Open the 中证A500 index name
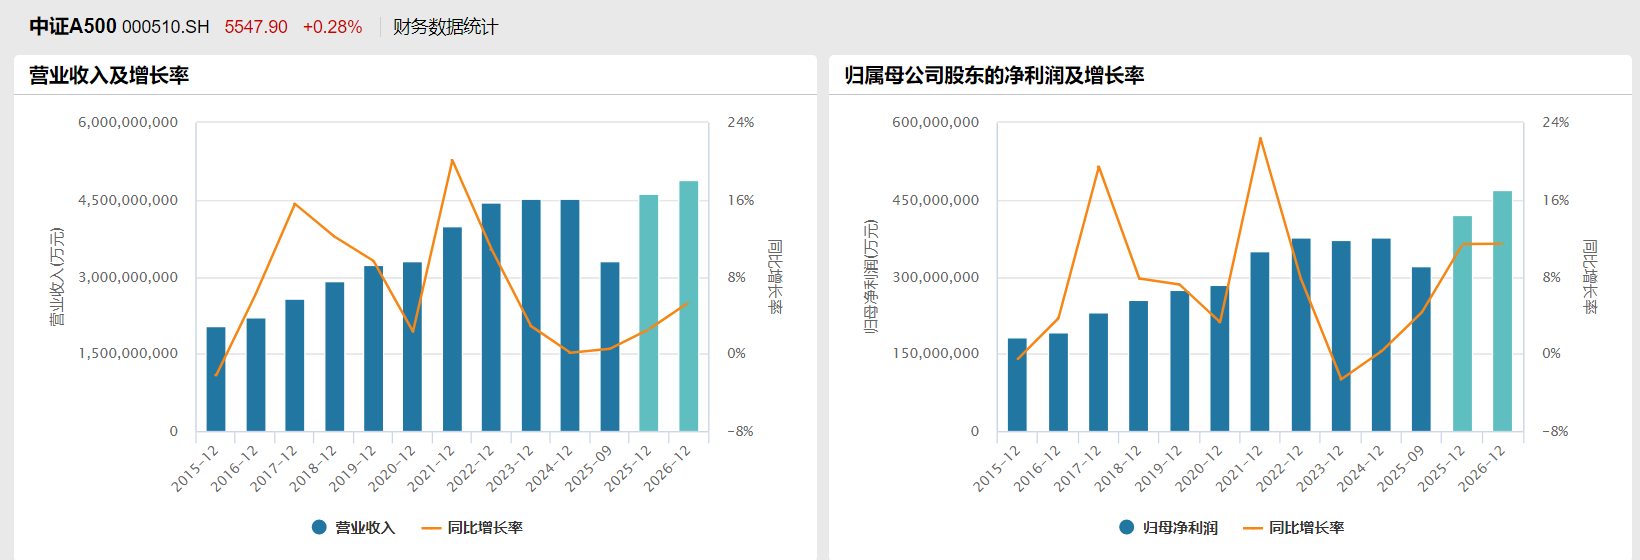The height and width of the screenshot is (560, 1640). point(73,27)
